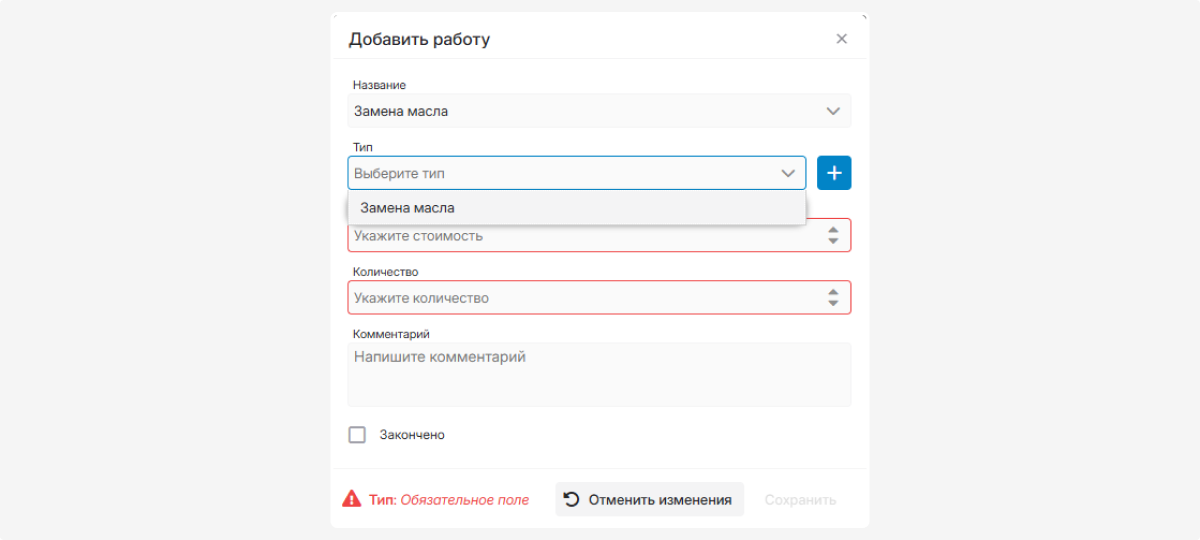Viewport: 1200px width, 540px height.
Task: Click the undo arrow icon
Action: [x=572, y=499]
